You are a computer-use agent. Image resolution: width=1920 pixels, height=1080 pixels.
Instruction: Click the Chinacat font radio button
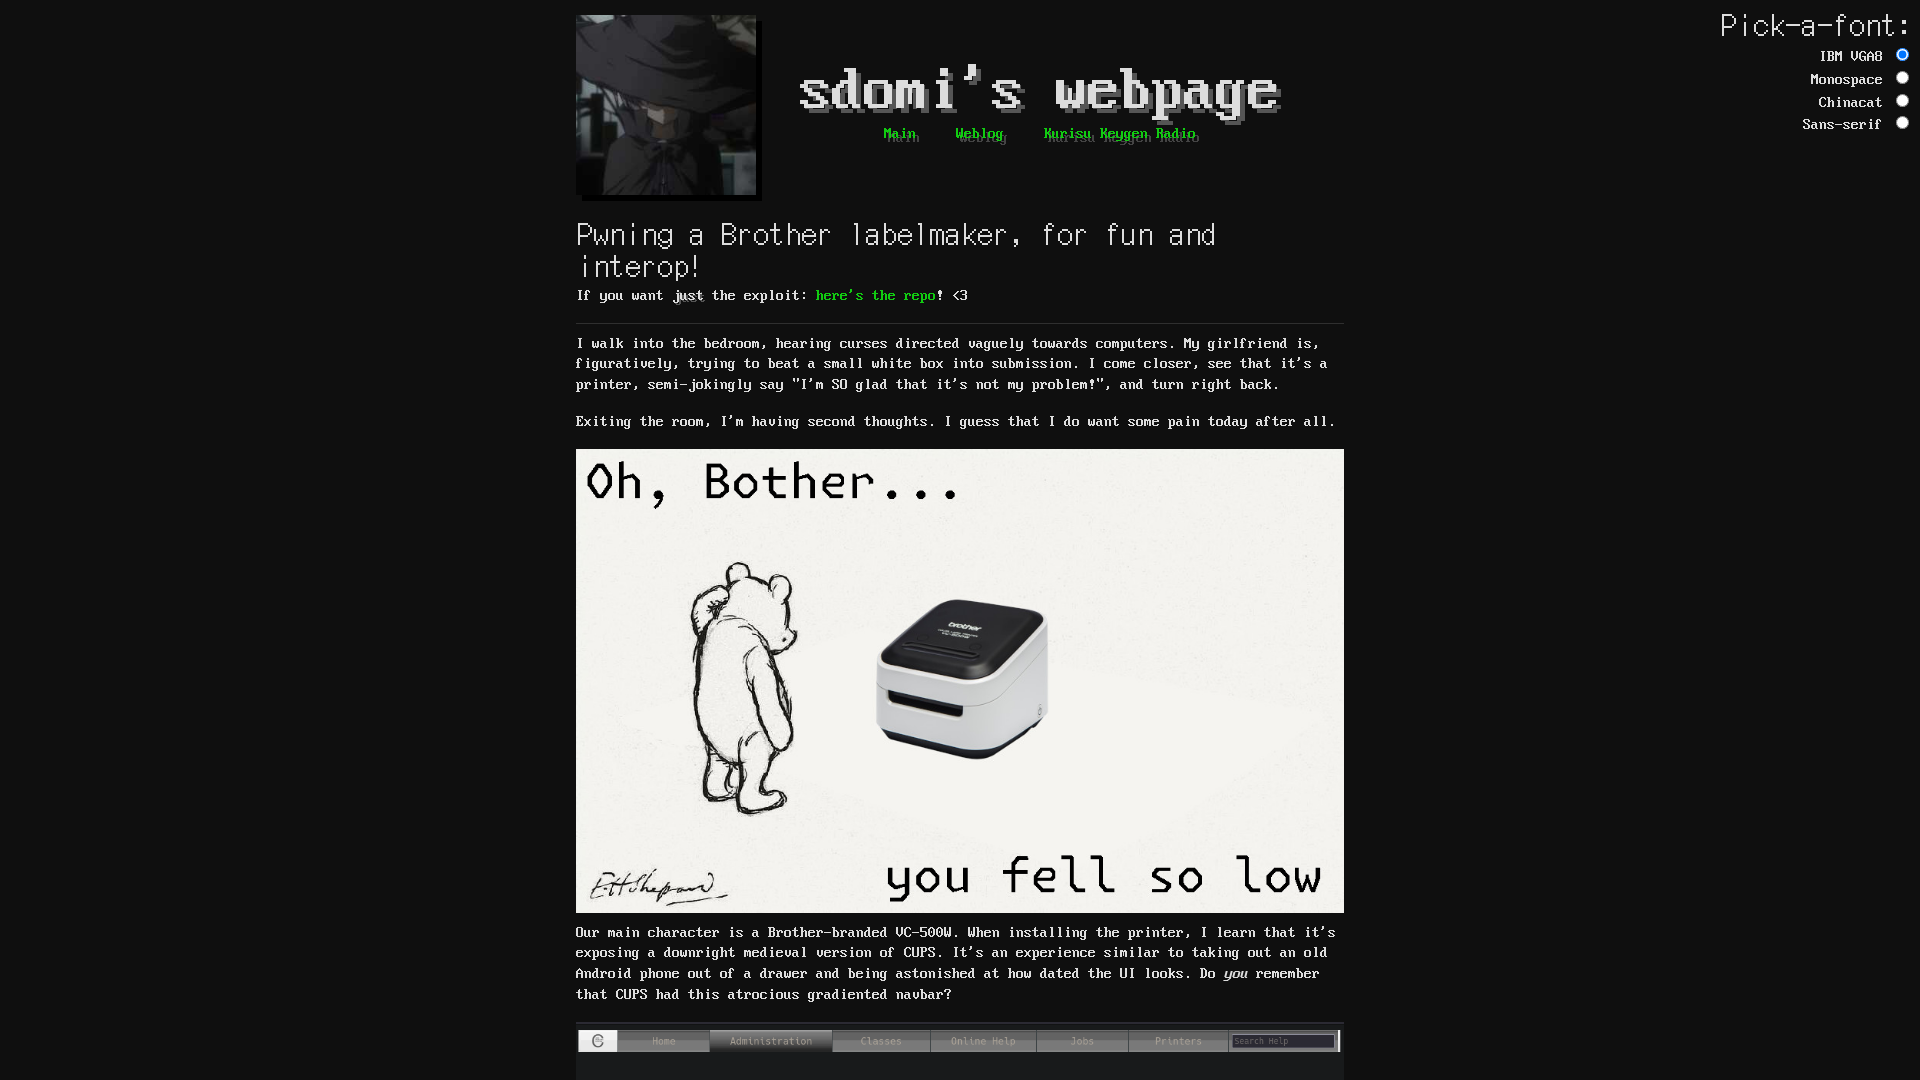(x=1903, y=100)
